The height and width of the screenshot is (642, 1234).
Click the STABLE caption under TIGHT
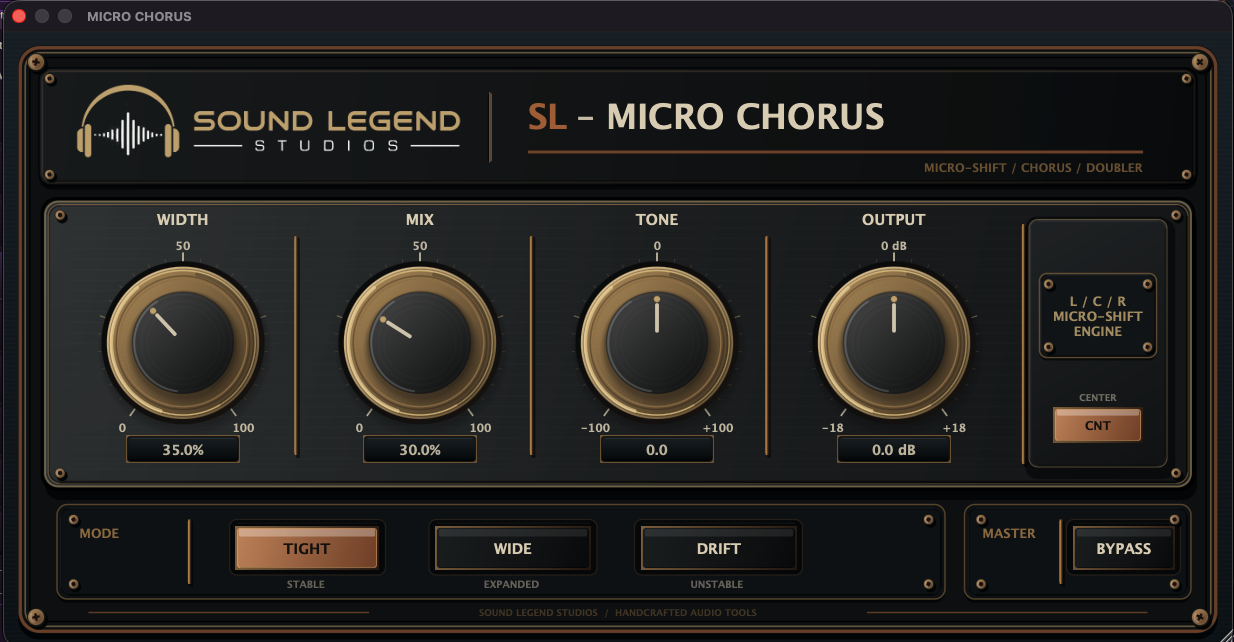[x=306, y=584]
